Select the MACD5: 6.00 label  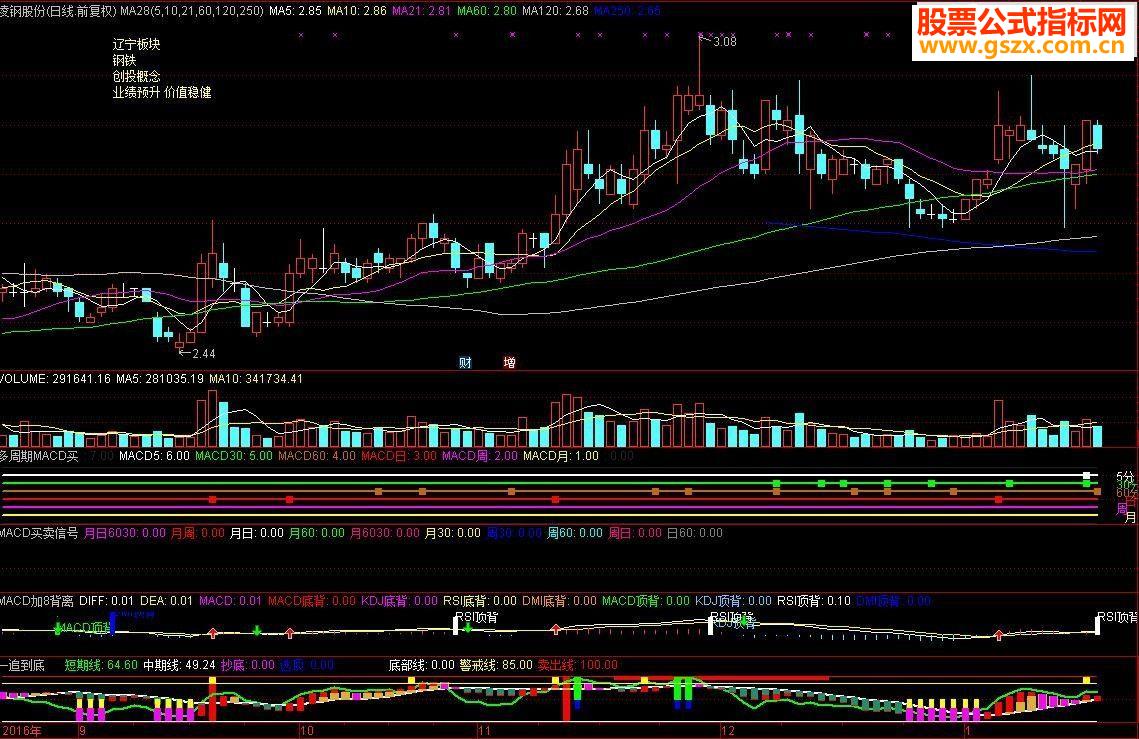pyautogui.click(x=154, y=456)
